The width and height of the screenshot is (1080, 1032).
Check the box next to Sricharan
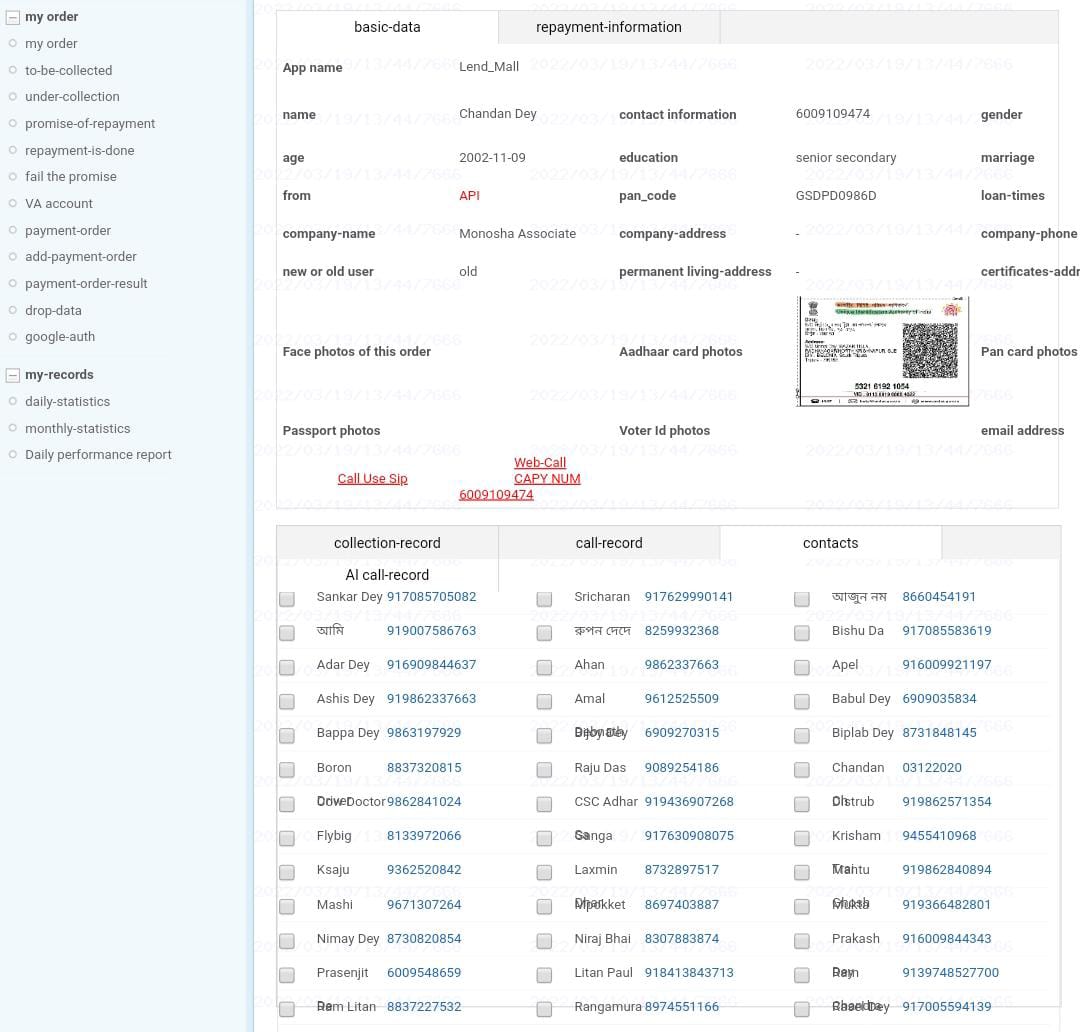tap(544, 599)
